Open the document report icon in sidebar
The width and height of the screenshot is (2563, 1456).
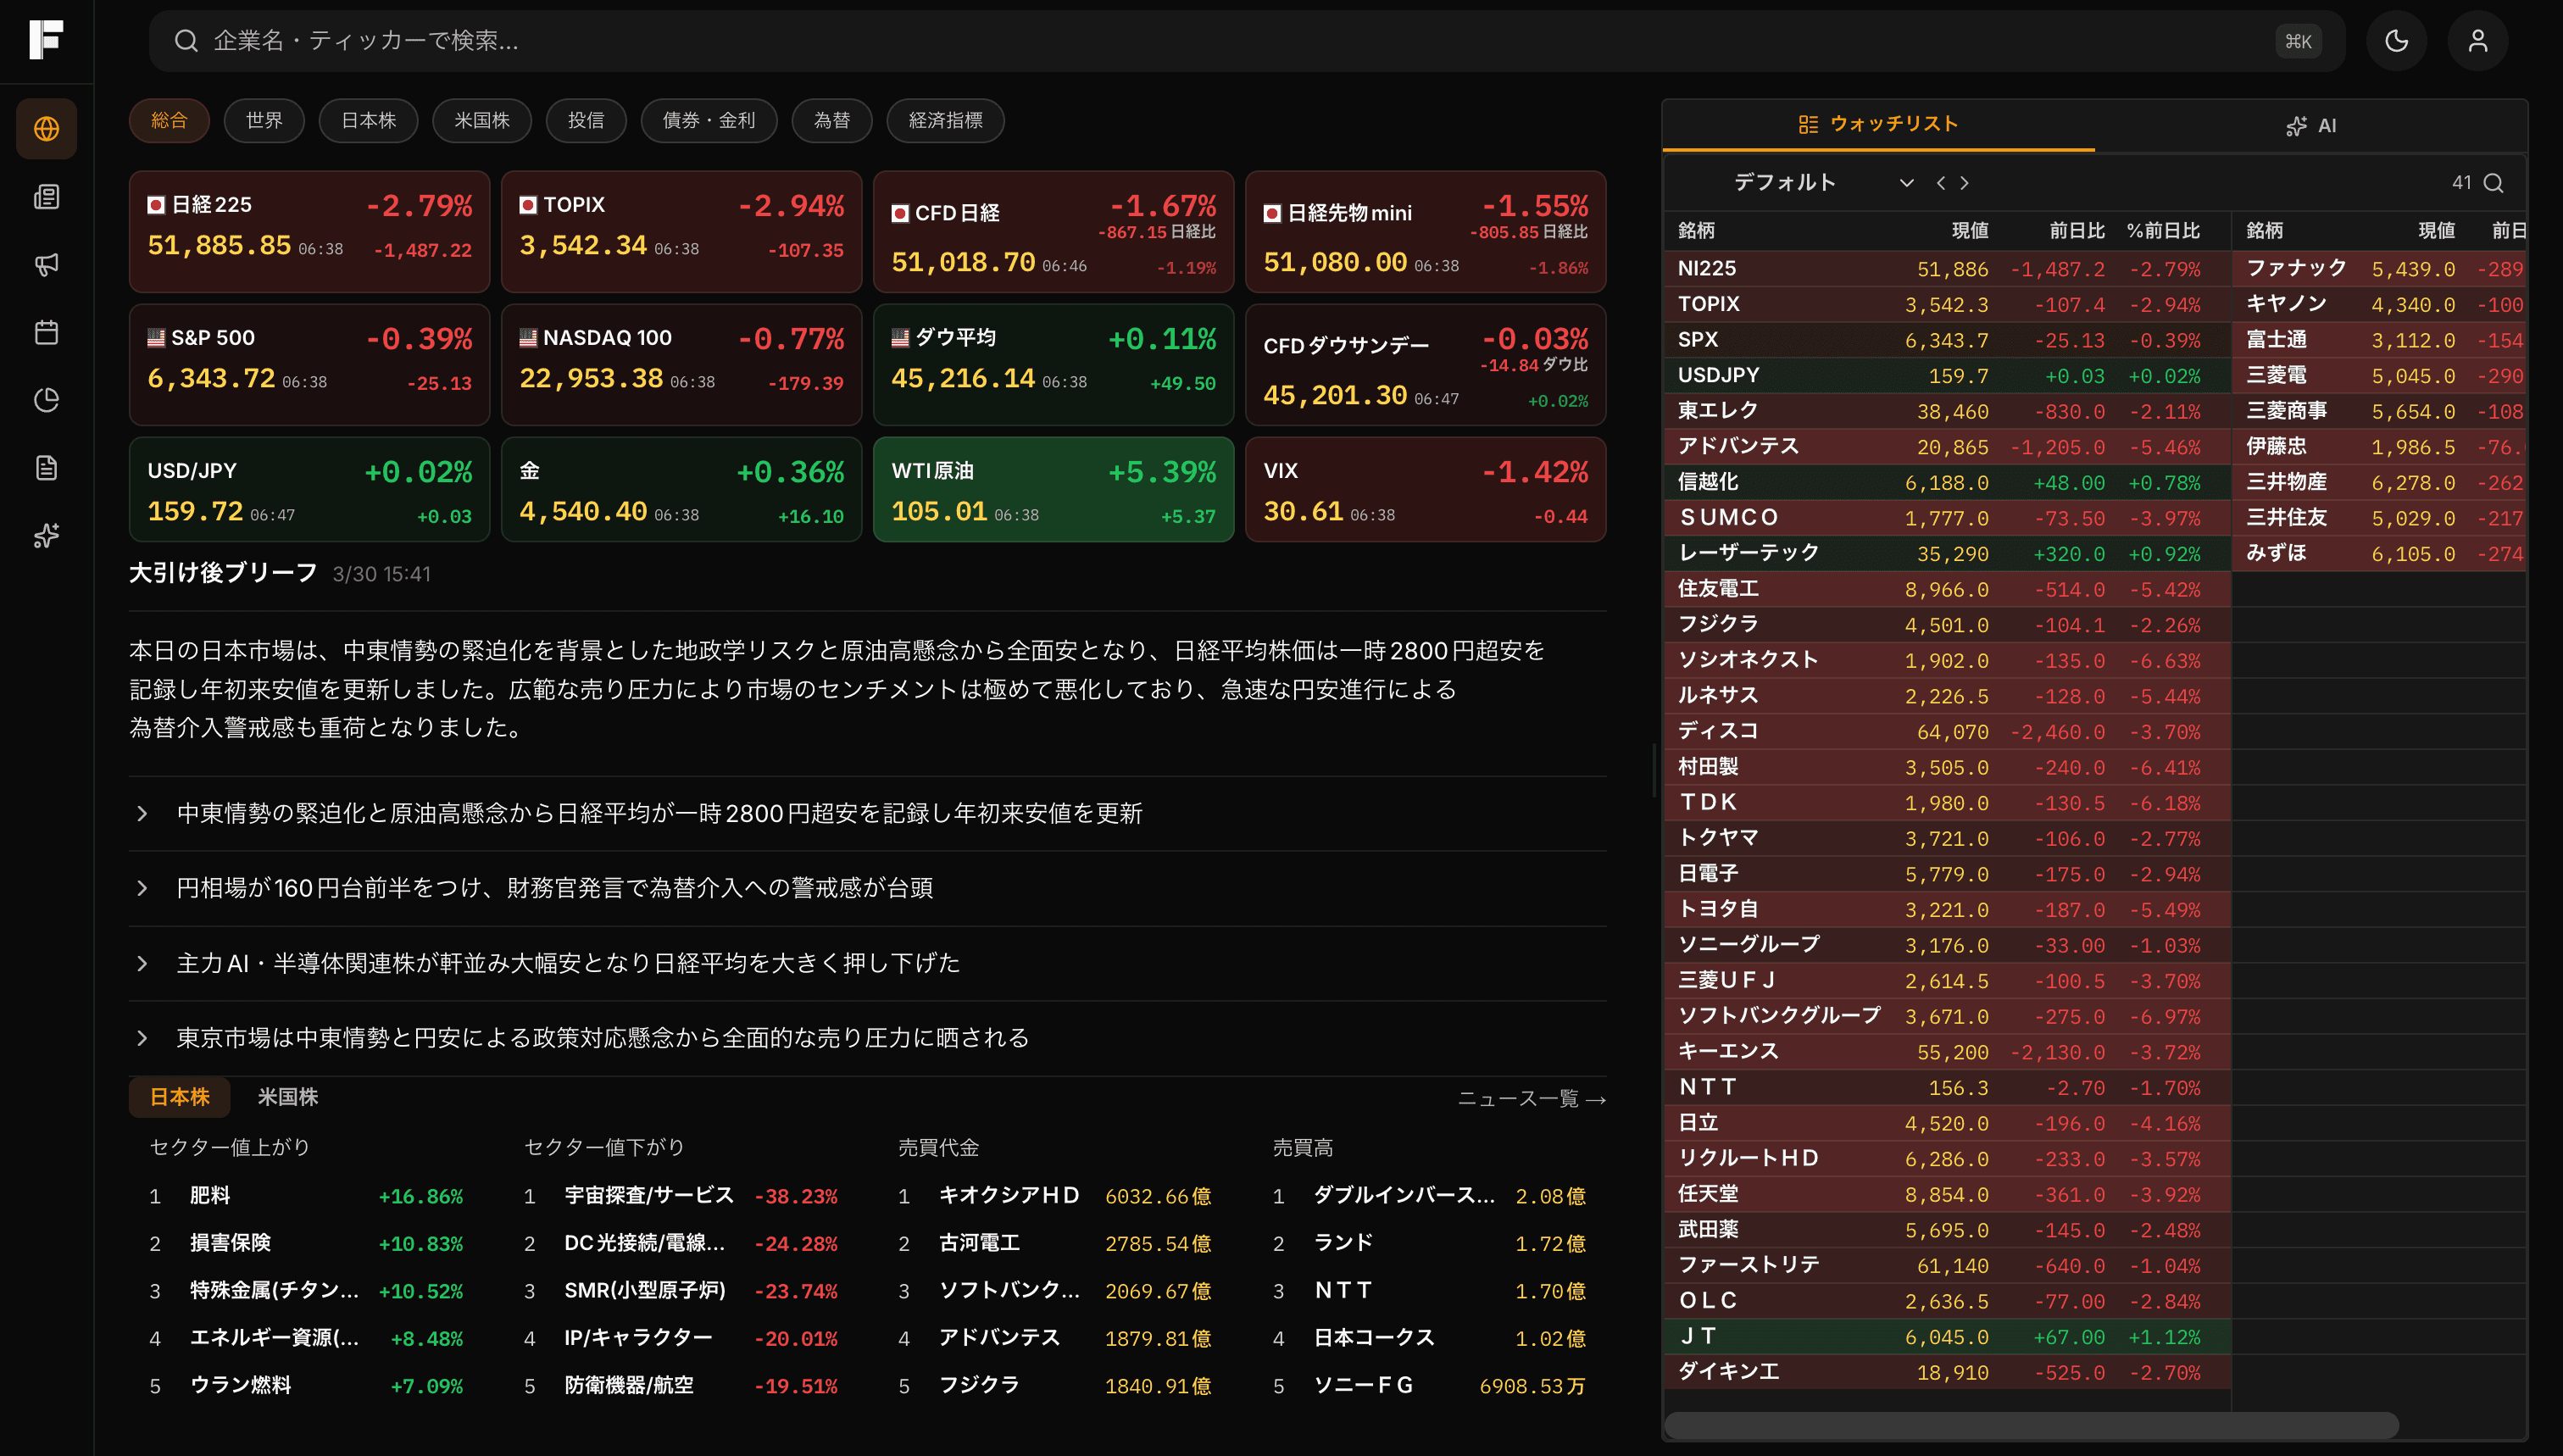point(46,467)
